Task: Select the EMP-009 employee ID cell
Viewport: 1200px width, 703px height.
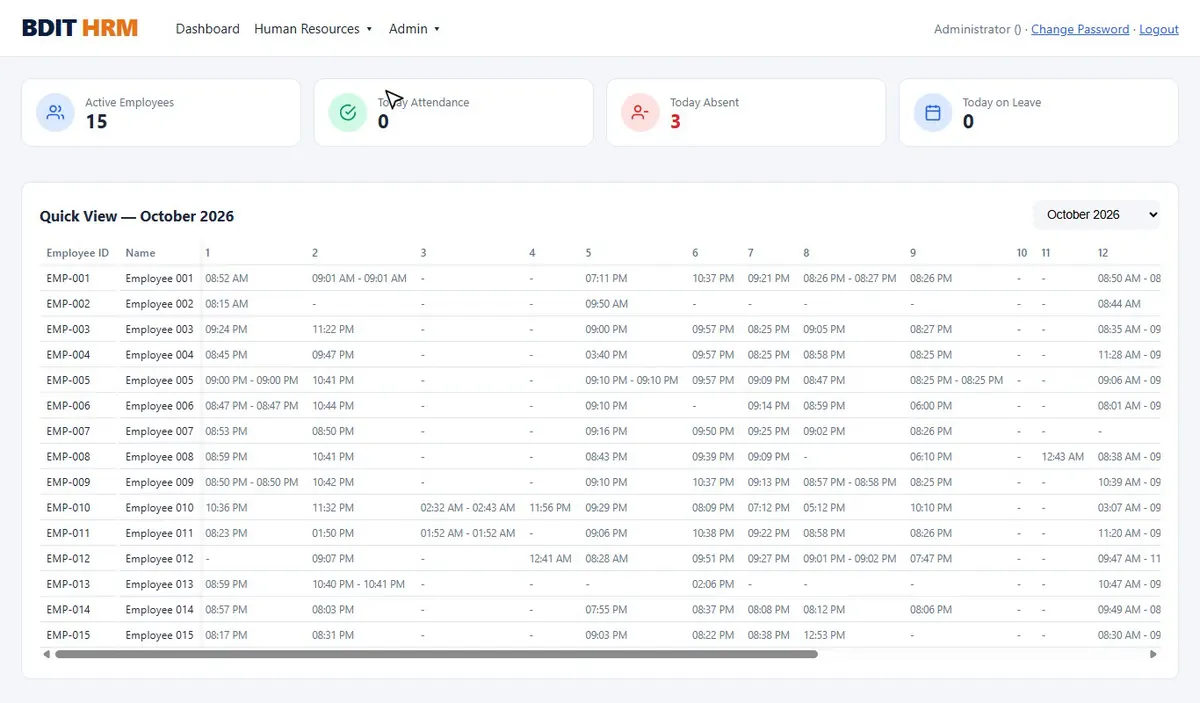Action: 68,482
